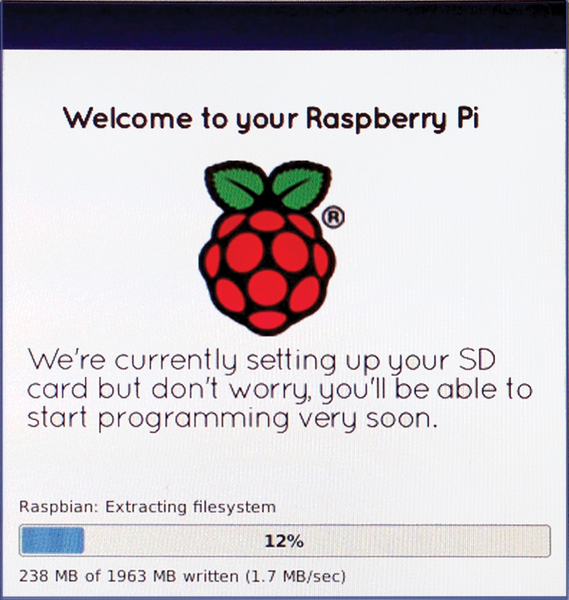Click the 'Welcome to your Raspberry Pi' heading

[x=271, y=119]
